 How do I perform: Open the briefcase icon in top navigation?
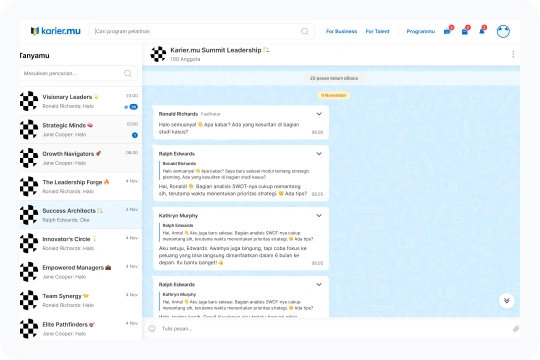point(447,31)
